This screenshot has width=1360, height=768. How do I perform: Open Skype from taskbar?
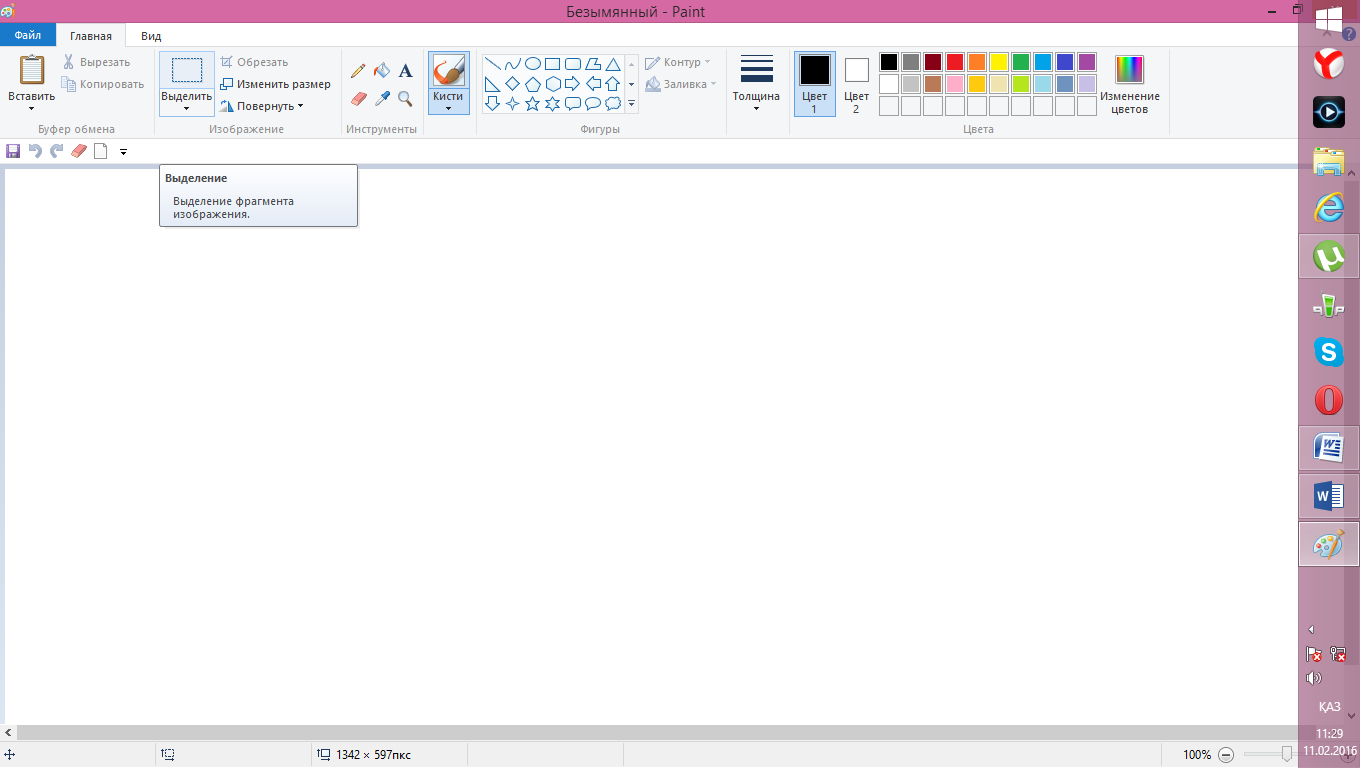click(x=1328, y=352)
